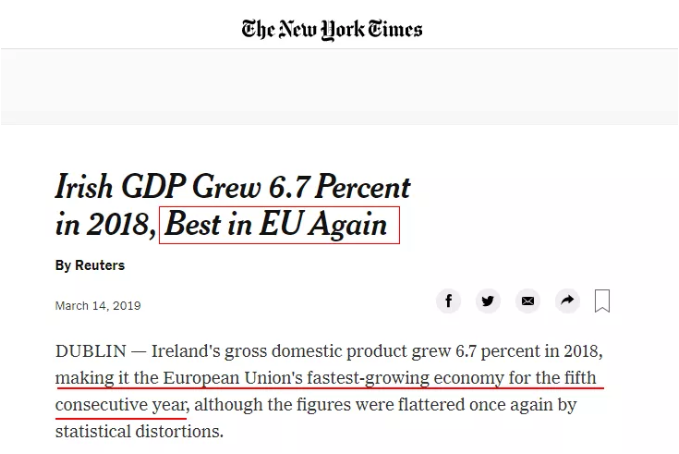Send the article by email

[527, 301]
